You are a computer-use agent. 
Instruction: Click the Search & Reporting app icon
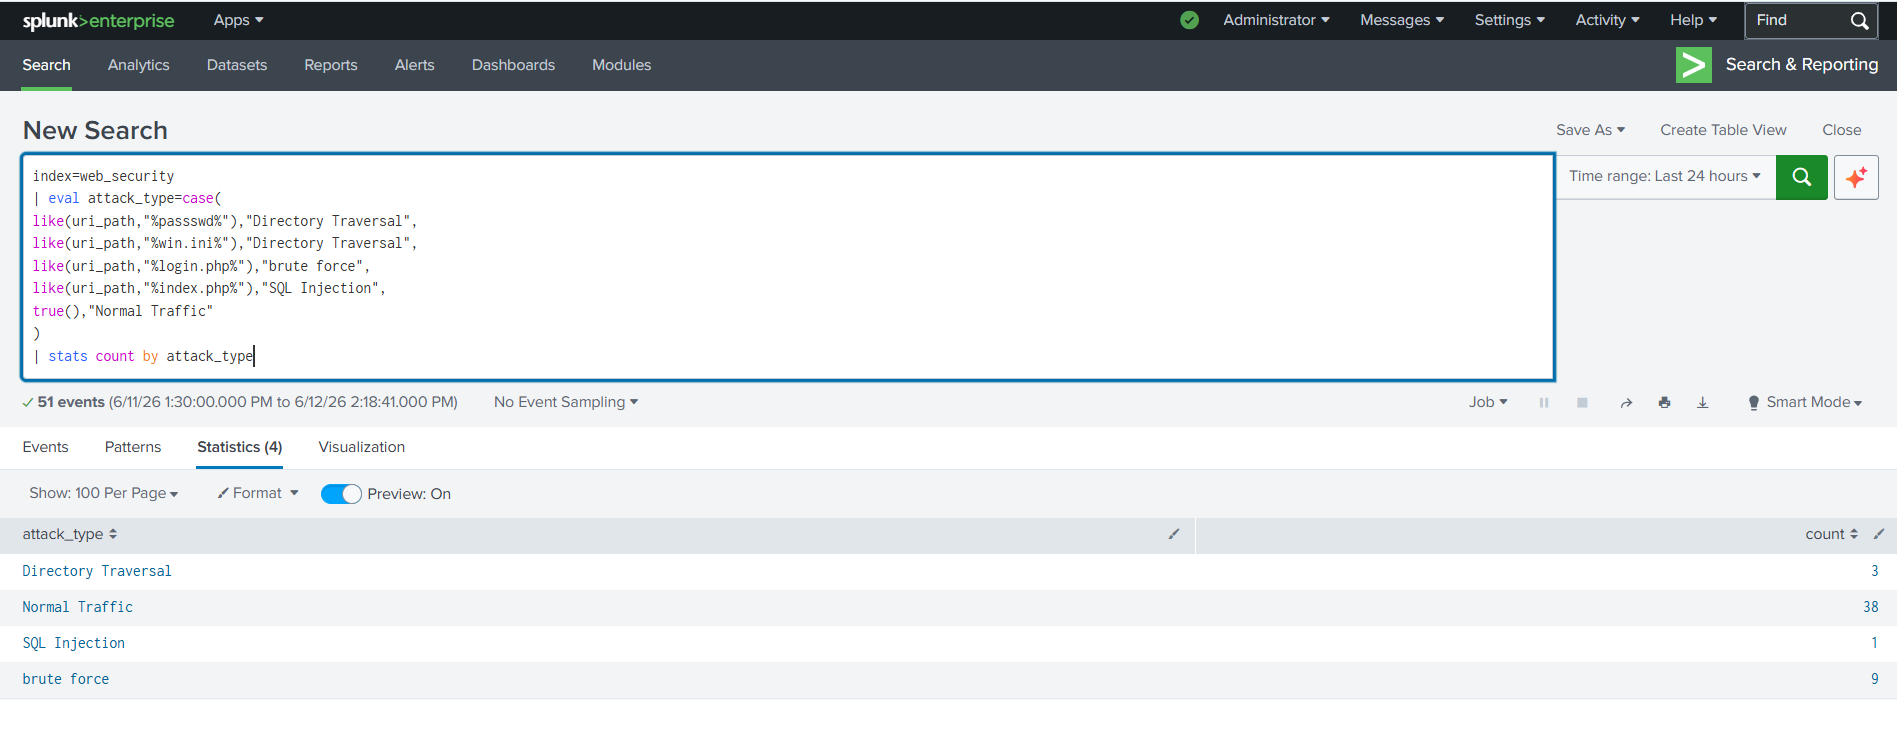click(1693, 65)
